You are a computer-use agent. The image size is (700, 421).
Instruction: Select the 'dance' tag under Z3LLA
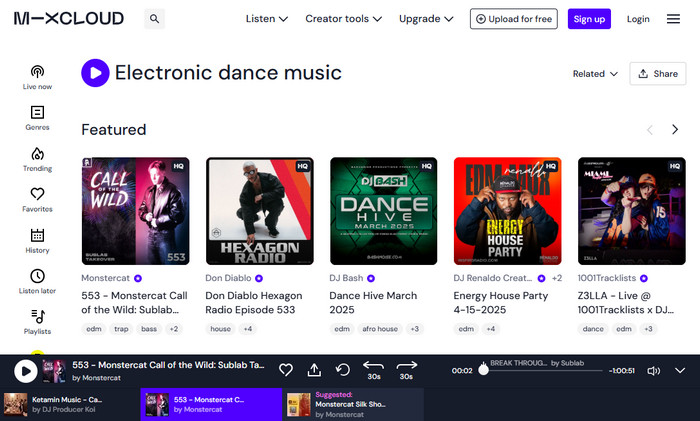593,329
